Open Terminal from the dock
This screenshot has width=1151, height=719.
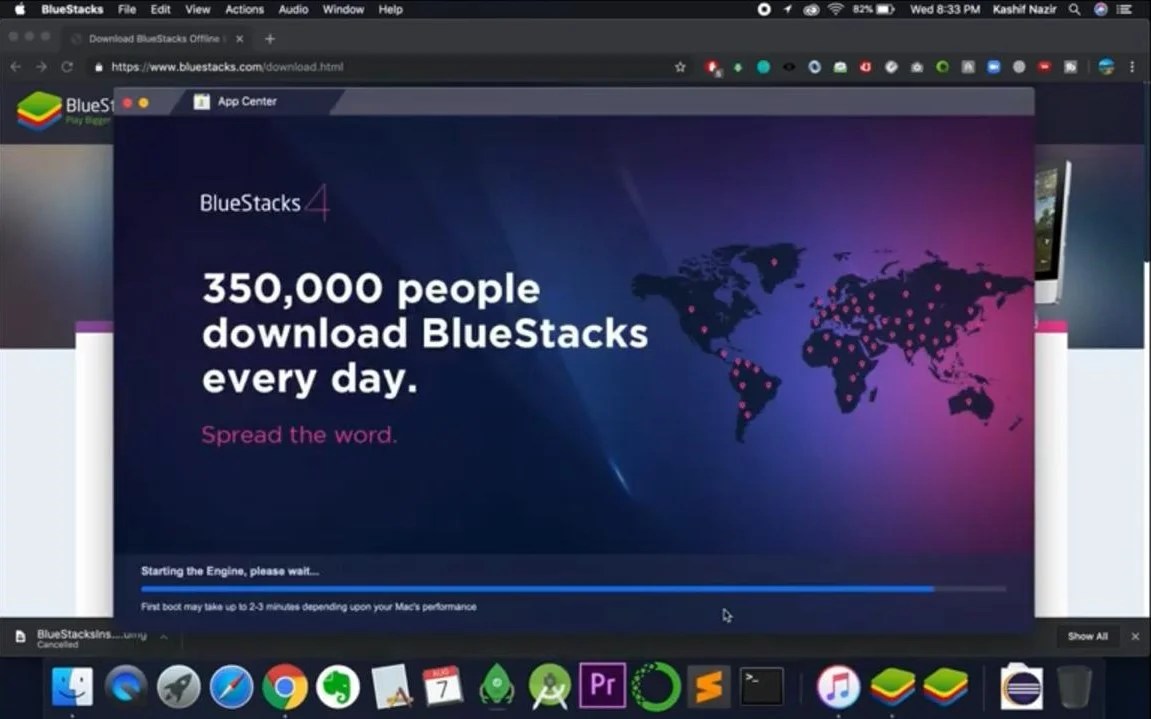pos(761,686)
